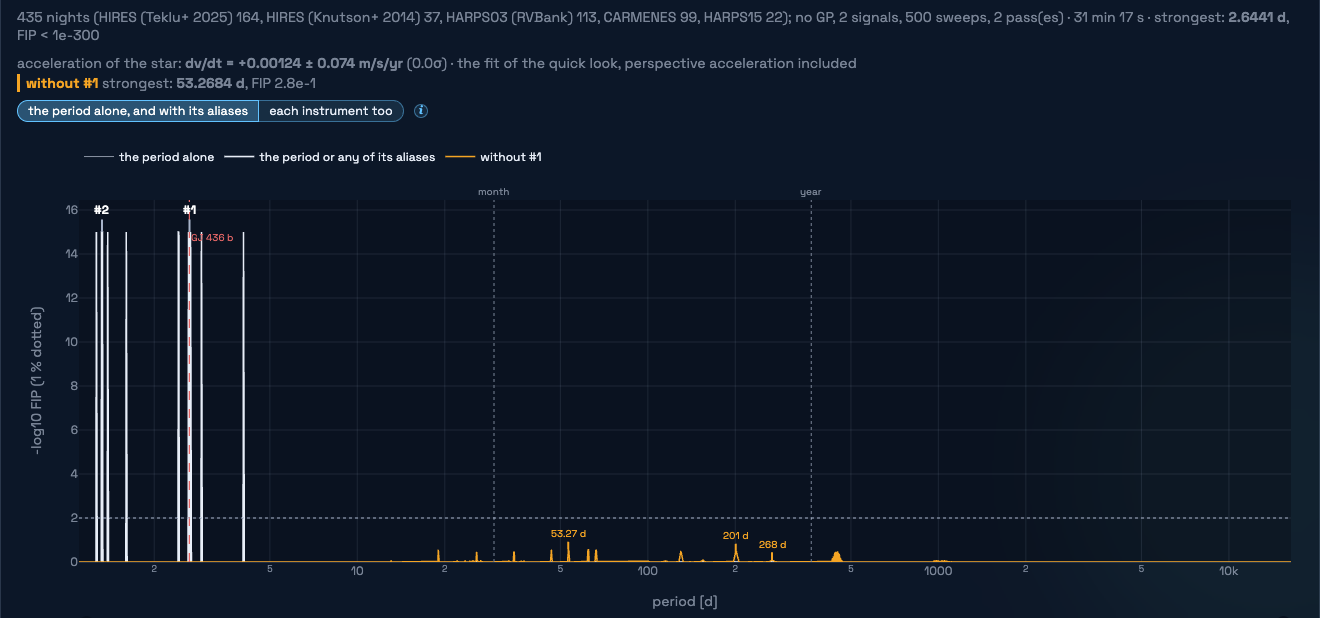This screenshot has width=1320, height=618.
Task: Click the "14" tick on the FIP axis
Action: 71,254
